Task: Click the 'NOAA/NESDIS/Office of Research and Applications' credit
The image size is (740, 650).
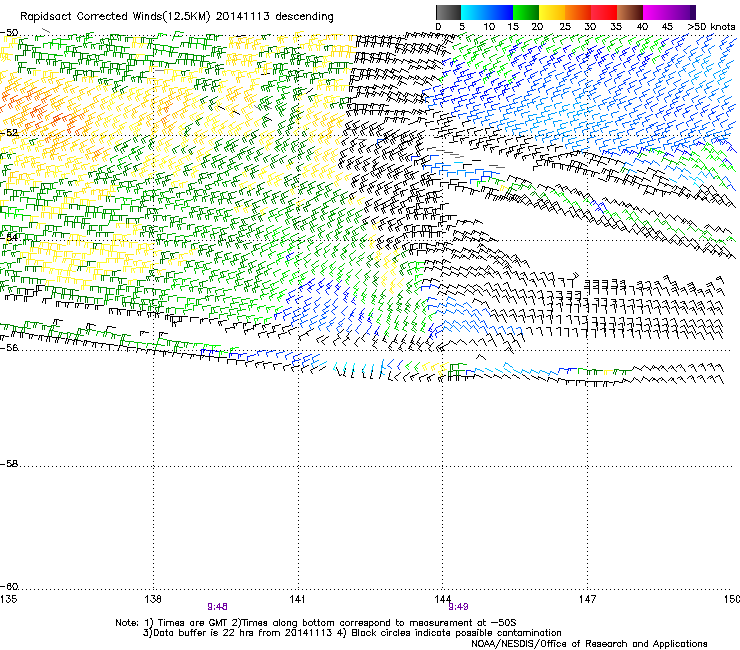Action: click(x=589, y=644)
